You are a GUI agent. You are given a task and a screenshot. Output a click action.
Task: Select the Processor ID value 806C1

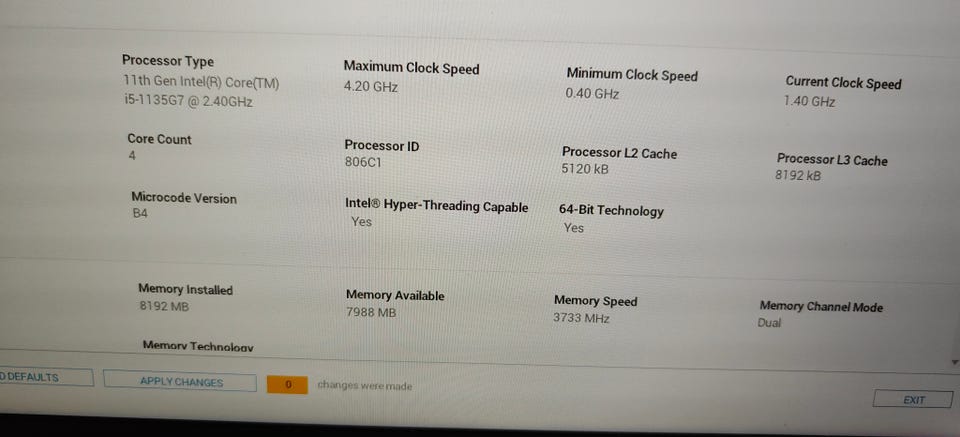tap(362, 162)
